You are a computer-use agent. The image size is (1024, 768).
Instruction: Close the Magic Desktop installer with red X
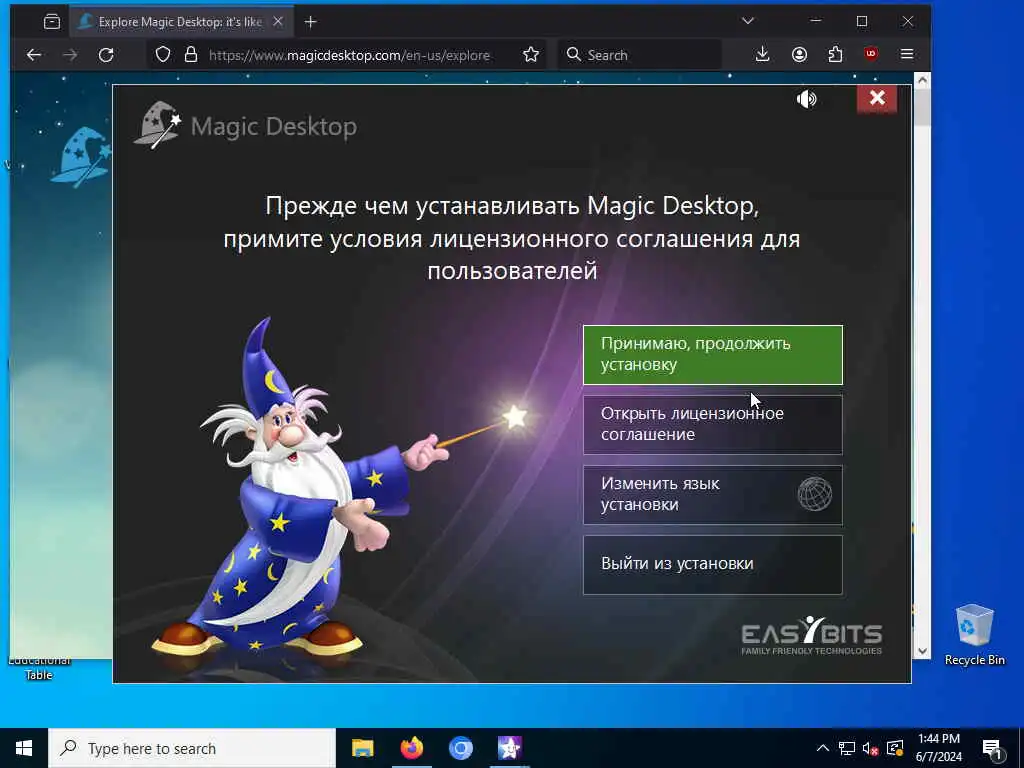(x=877, y=98)
